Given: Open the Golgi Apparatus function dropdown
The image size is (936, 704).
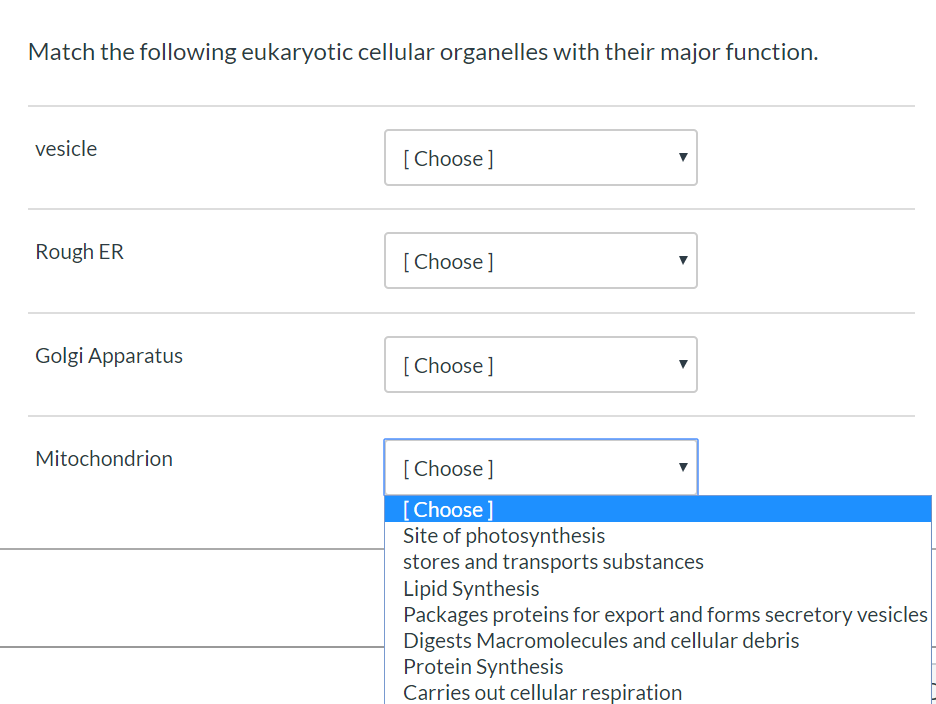Looking at the screenshot, I should (540, 364).
